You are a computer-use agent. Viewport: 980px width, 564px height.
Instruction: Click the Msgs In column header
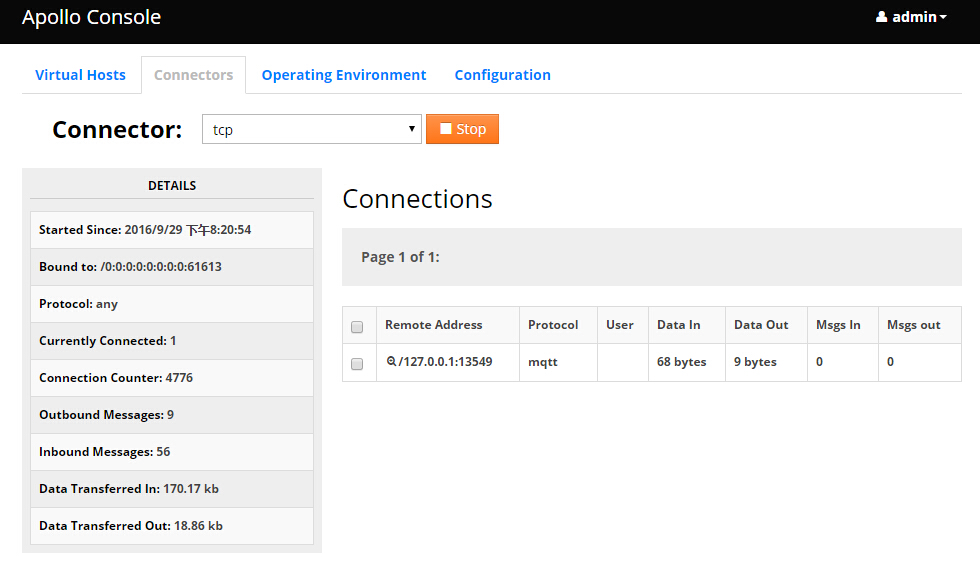(x=838, y=325)
